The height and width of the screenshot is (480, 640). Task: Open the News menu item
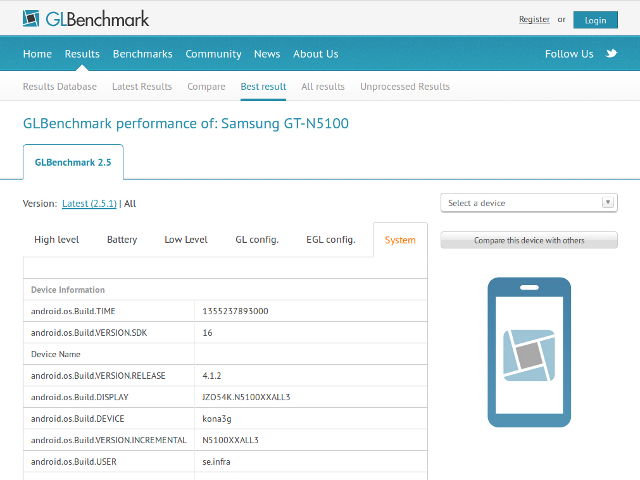tap(267, 54)
